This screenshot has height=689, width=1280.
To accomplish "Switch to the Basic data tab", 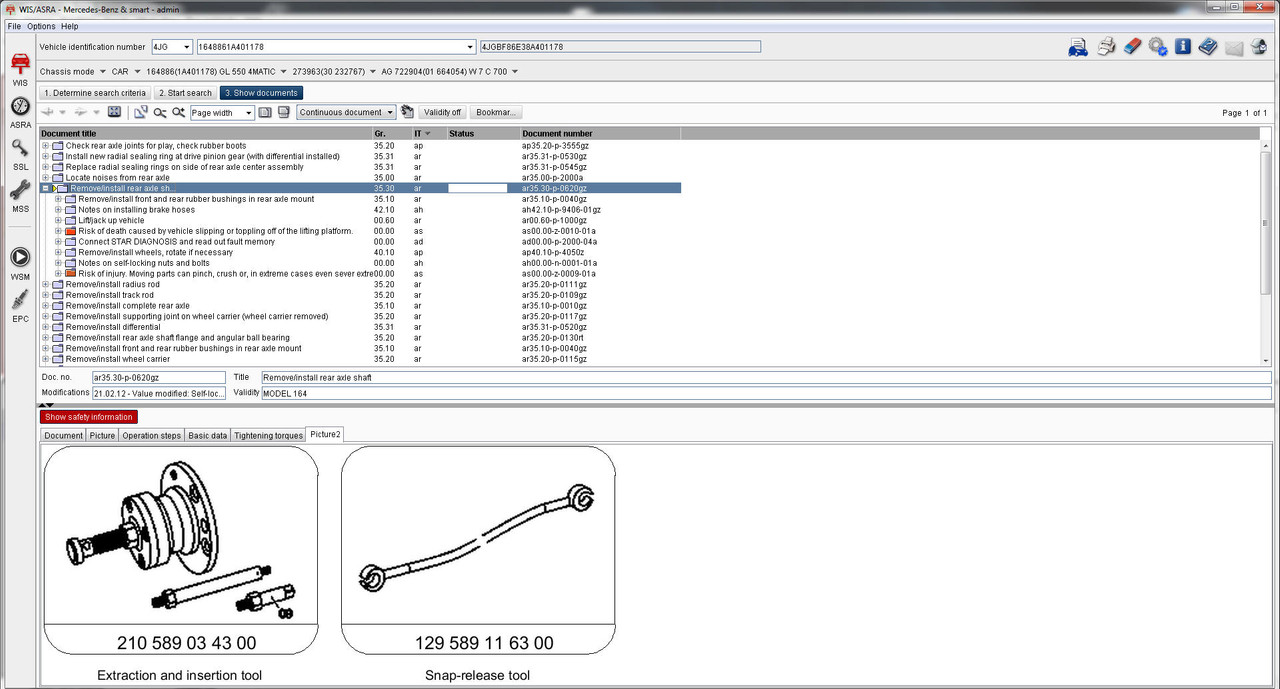I will (208, 435).
